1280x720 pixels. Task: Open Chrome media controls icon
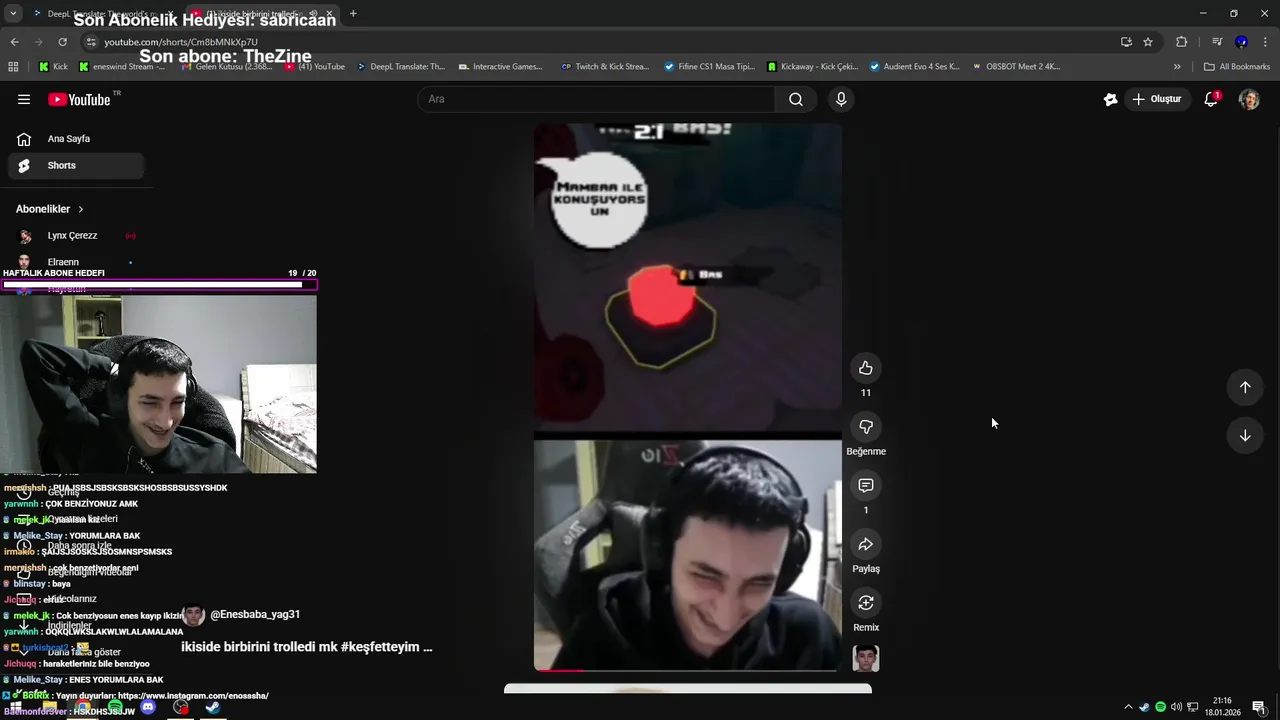pyautogui.click(x=1217, y=42)
